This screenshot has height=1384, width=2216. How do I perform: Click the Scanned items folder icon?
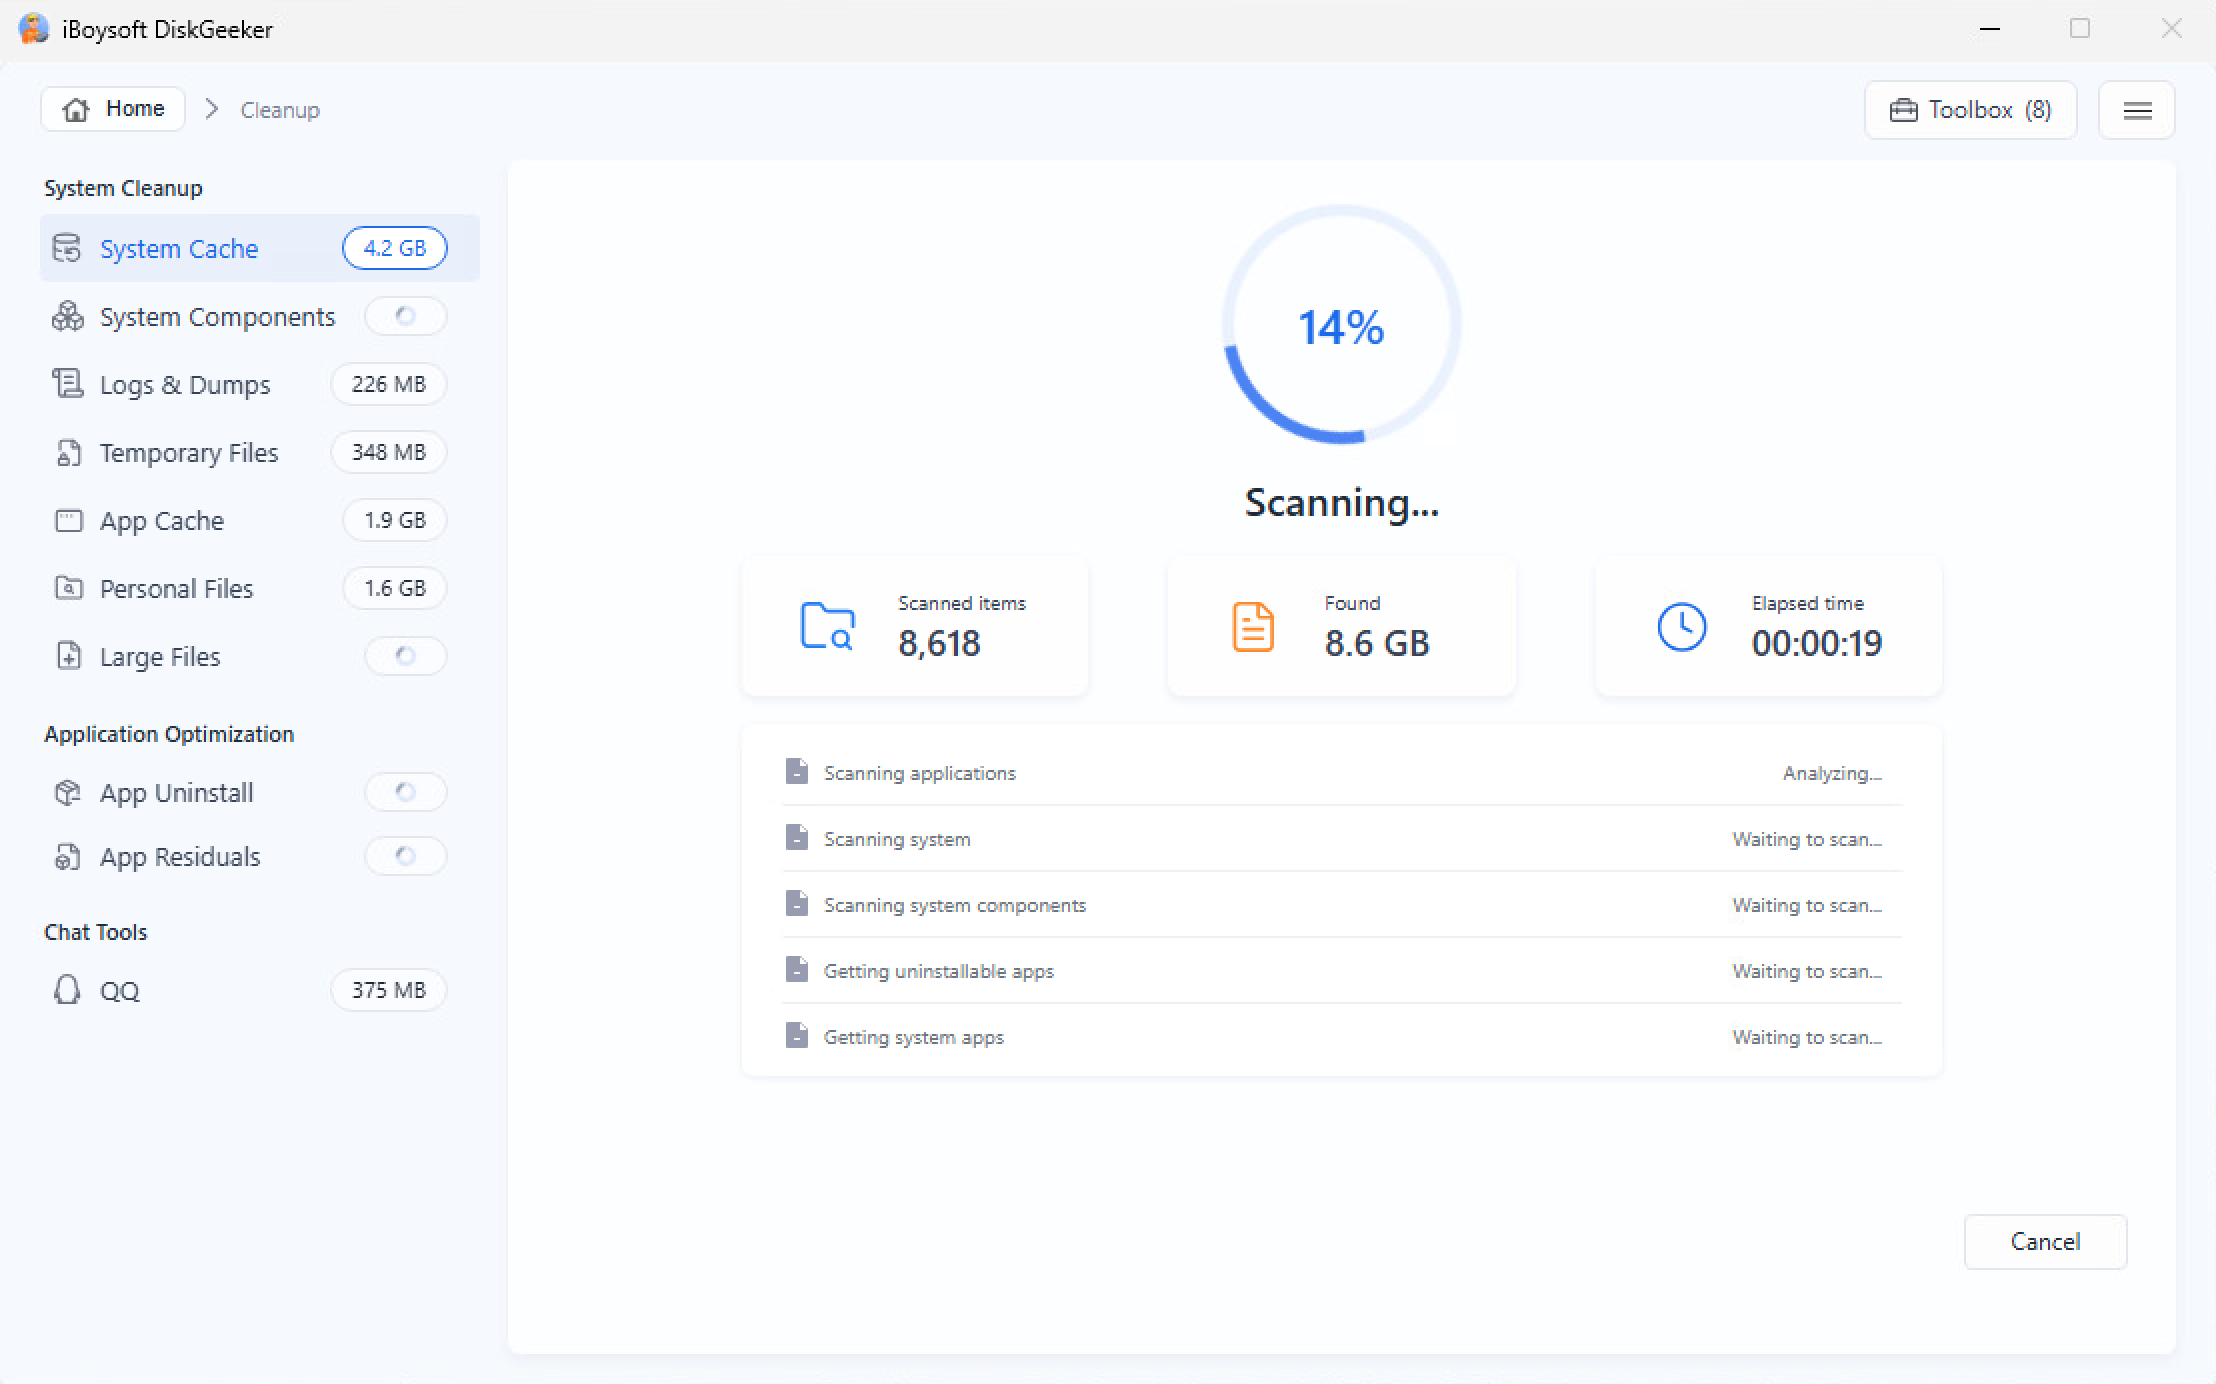827,626
